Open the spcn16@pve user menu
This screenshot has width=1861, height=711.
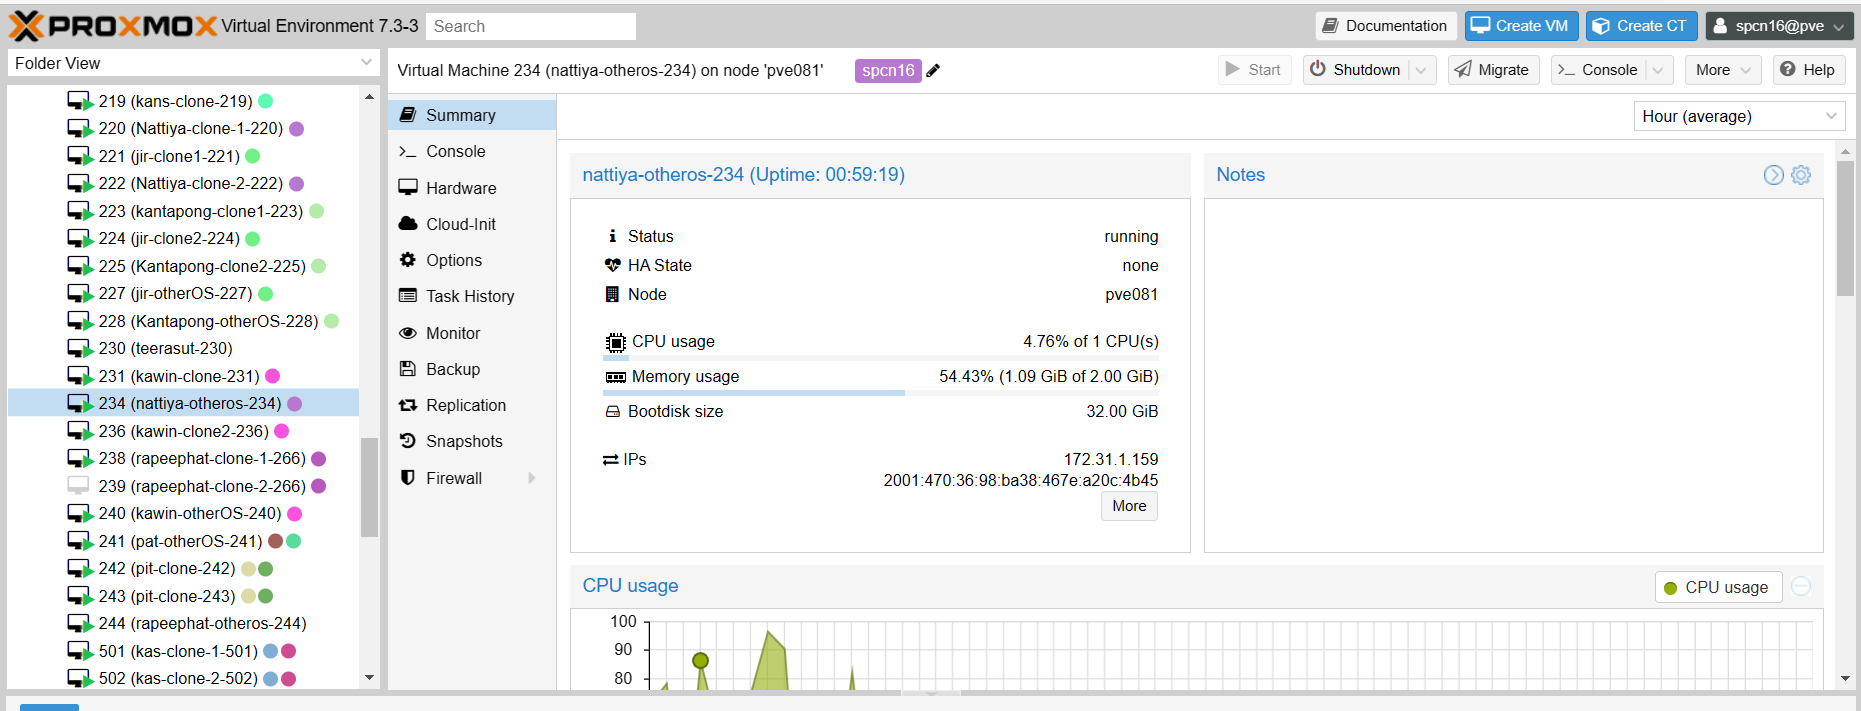click(x=1779, y=26)
